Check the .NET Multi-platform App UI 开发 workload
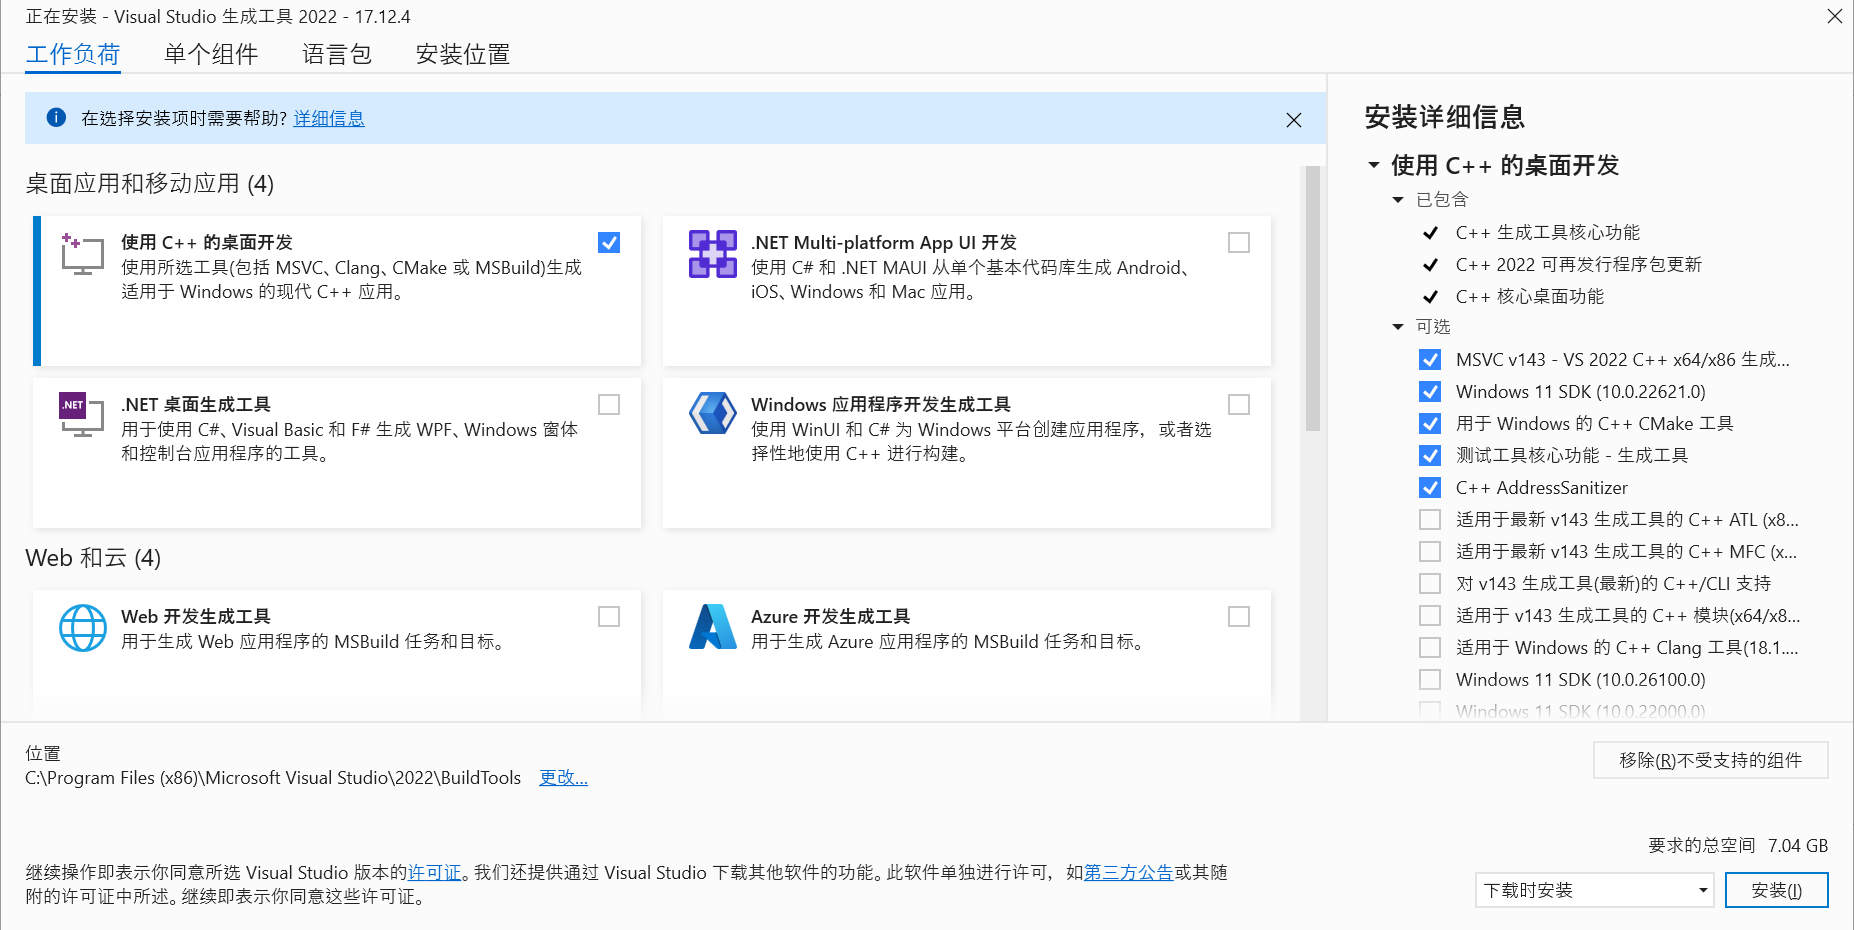 click(x=1239, y=243)
